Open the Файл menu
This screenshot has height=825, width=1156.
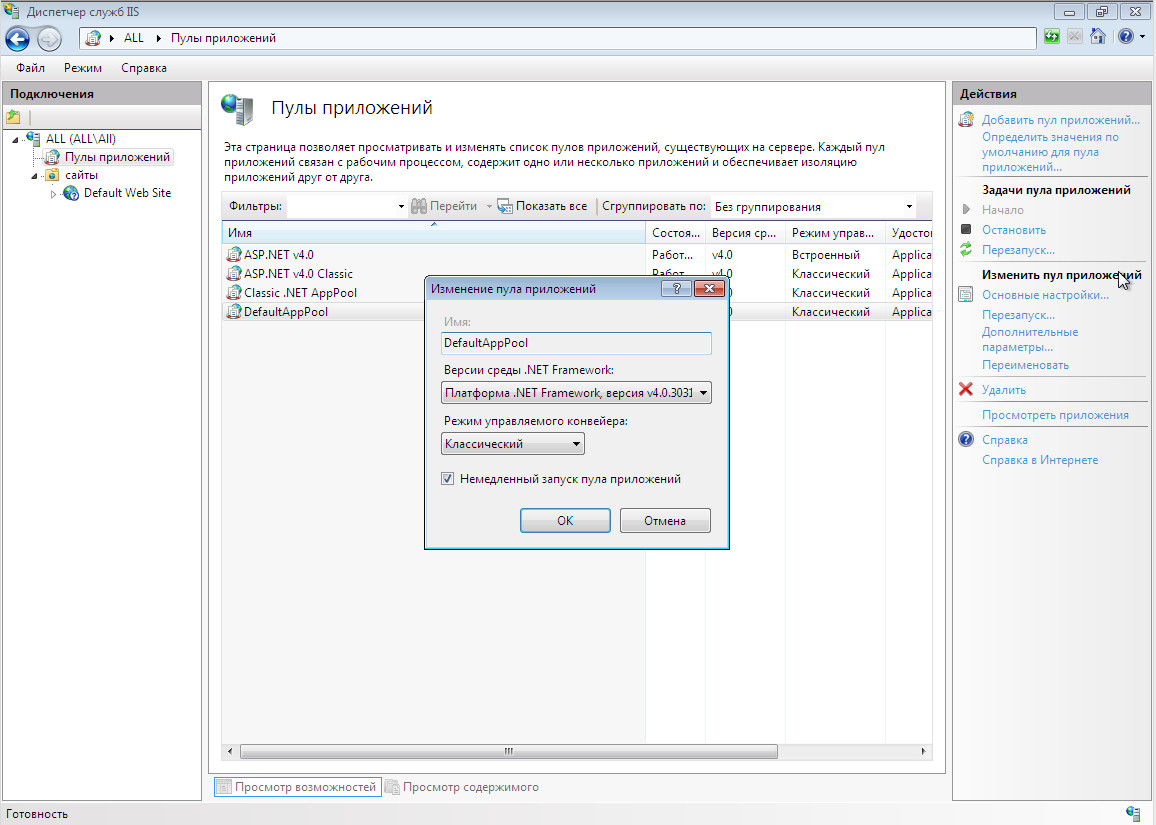(30, 68)
